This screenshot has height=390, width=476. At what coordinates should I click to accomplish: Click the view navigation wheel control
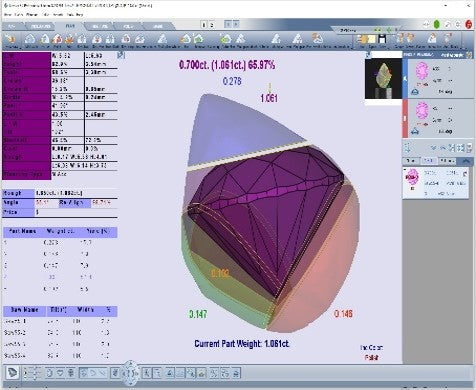[130, 373]
